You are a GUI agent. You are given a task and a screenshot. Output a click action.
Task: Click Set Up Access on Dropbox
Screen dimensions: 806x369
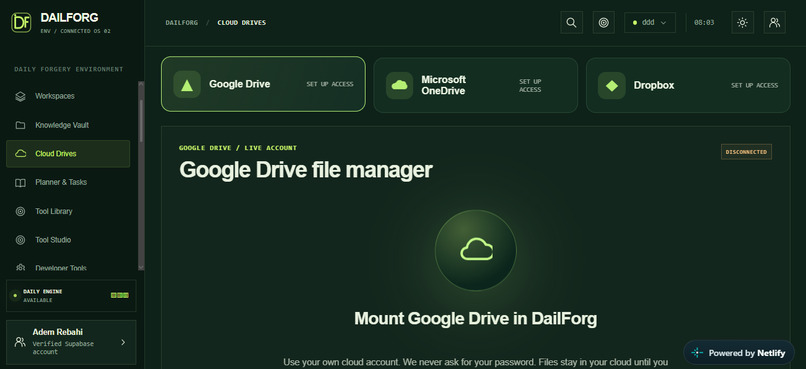click(x=755, y=85)
